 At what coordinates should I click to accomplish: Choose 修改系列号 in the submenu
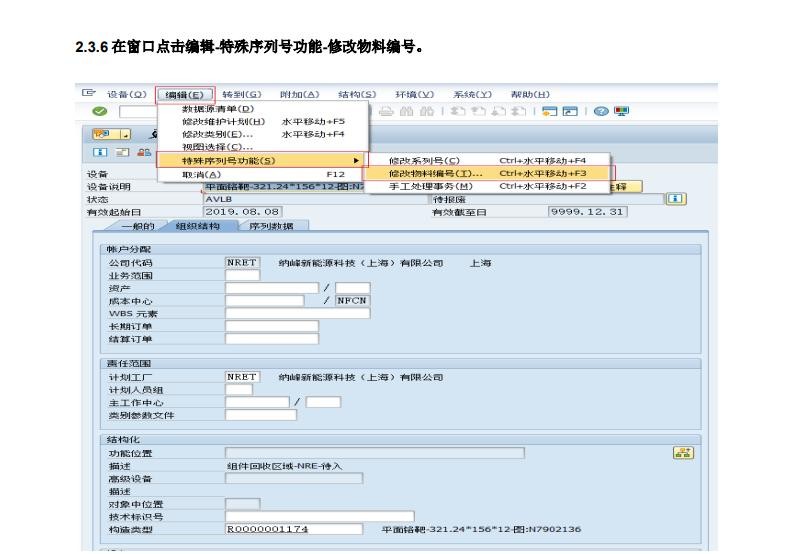[x=425, y=160]
